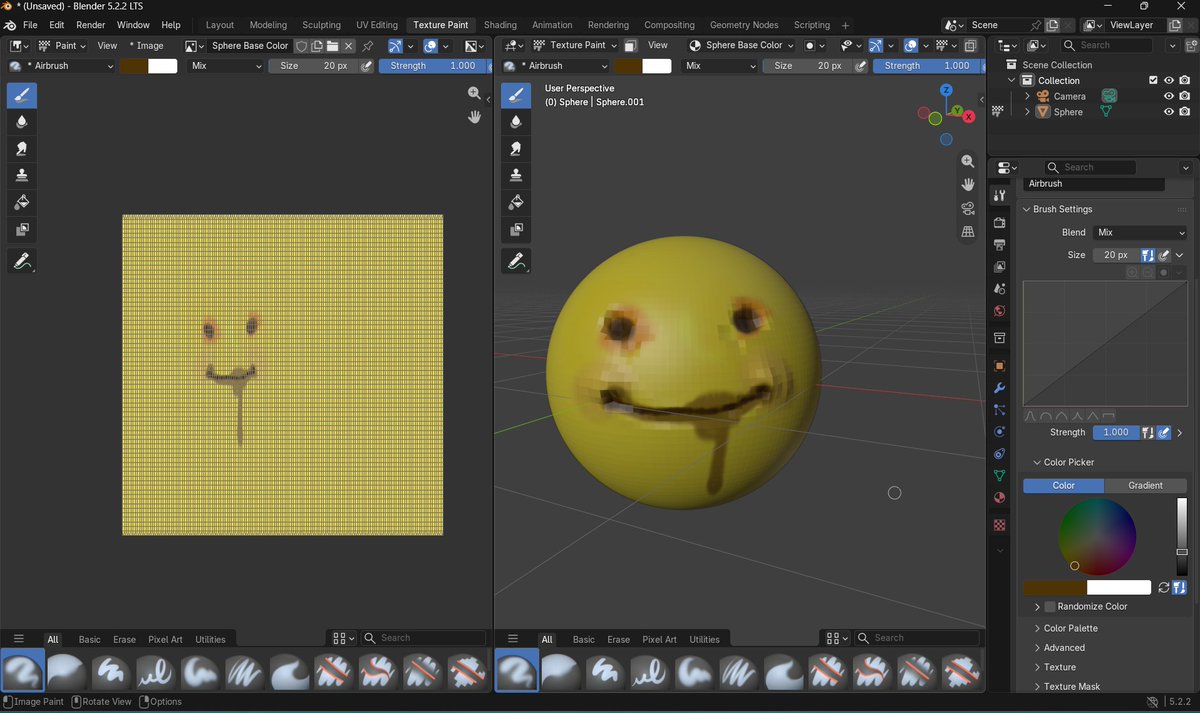Click the foreground brown color swatch in properties
This screenshot has width=1200, height=713.
(x=1055, y=587)
